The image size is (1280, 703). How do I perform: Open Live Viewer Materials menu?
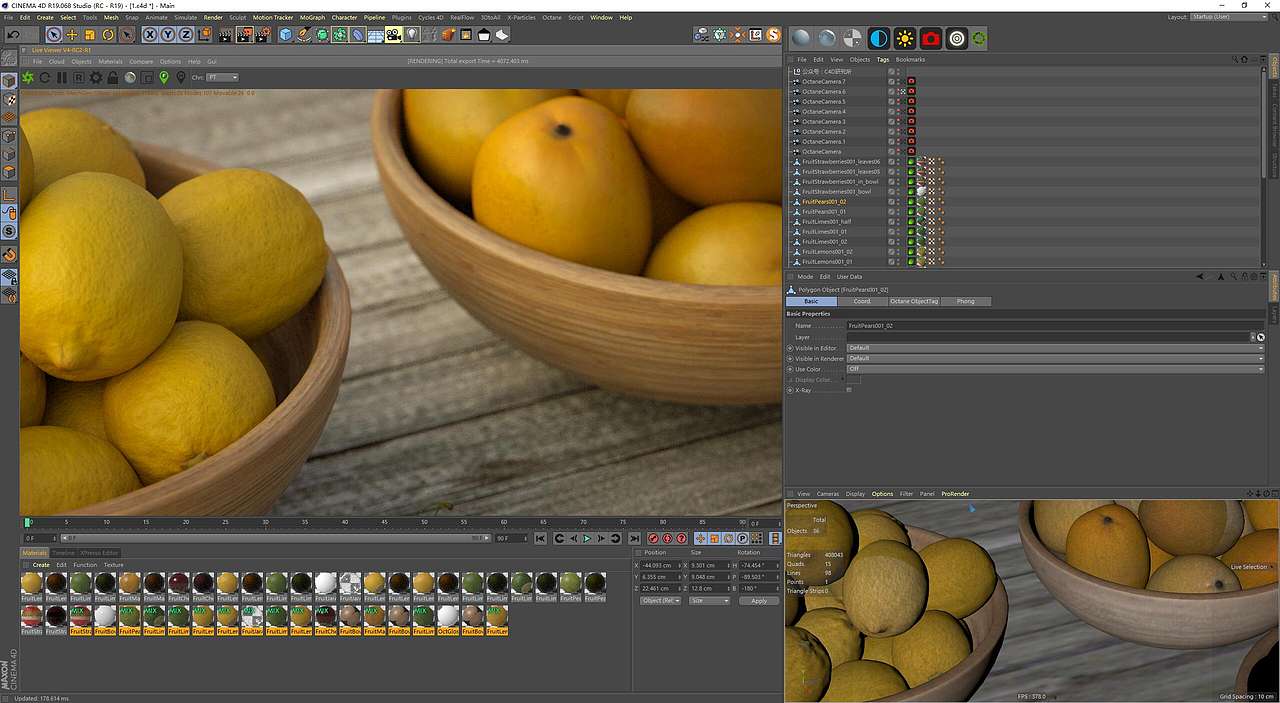pyautogui.click(x=110, y=61)
